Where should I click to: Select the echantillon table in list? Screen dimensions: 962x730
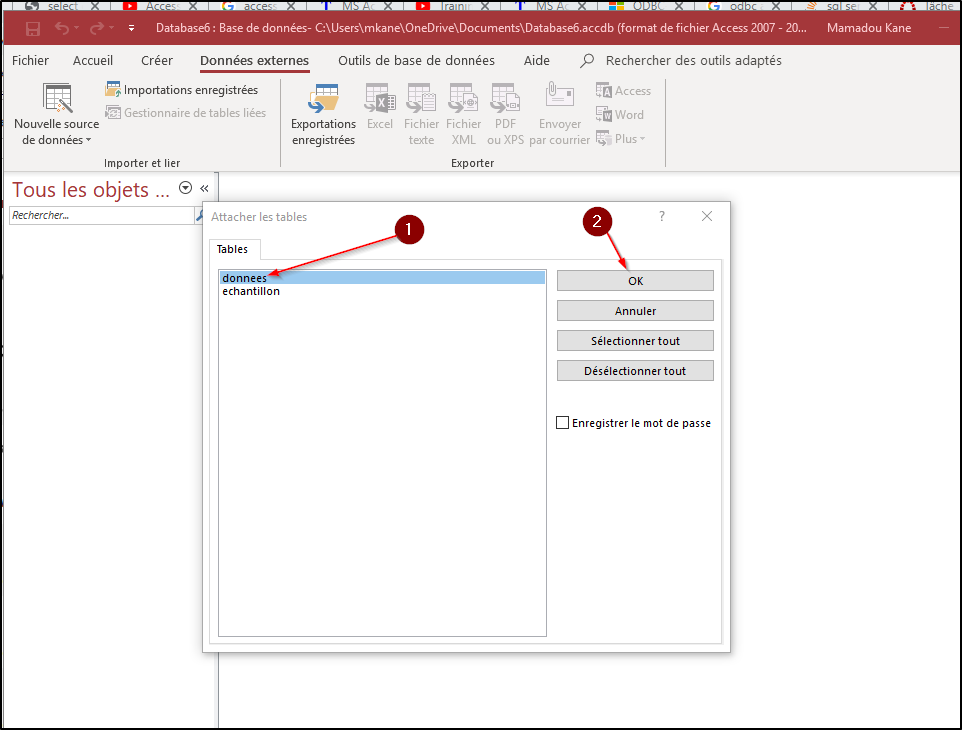coord(251,292)
